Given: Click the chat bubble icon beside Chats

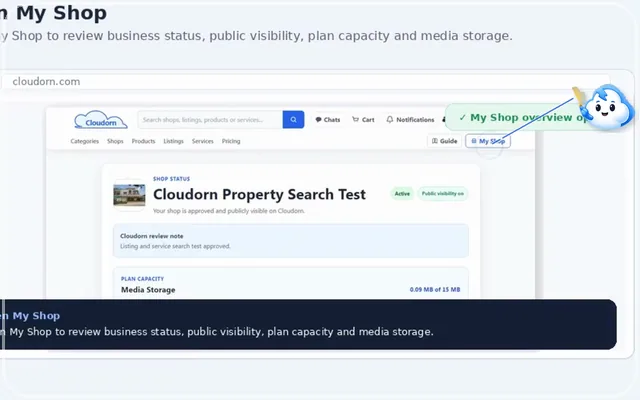Looking at the screenshot, I should [318, 120].
